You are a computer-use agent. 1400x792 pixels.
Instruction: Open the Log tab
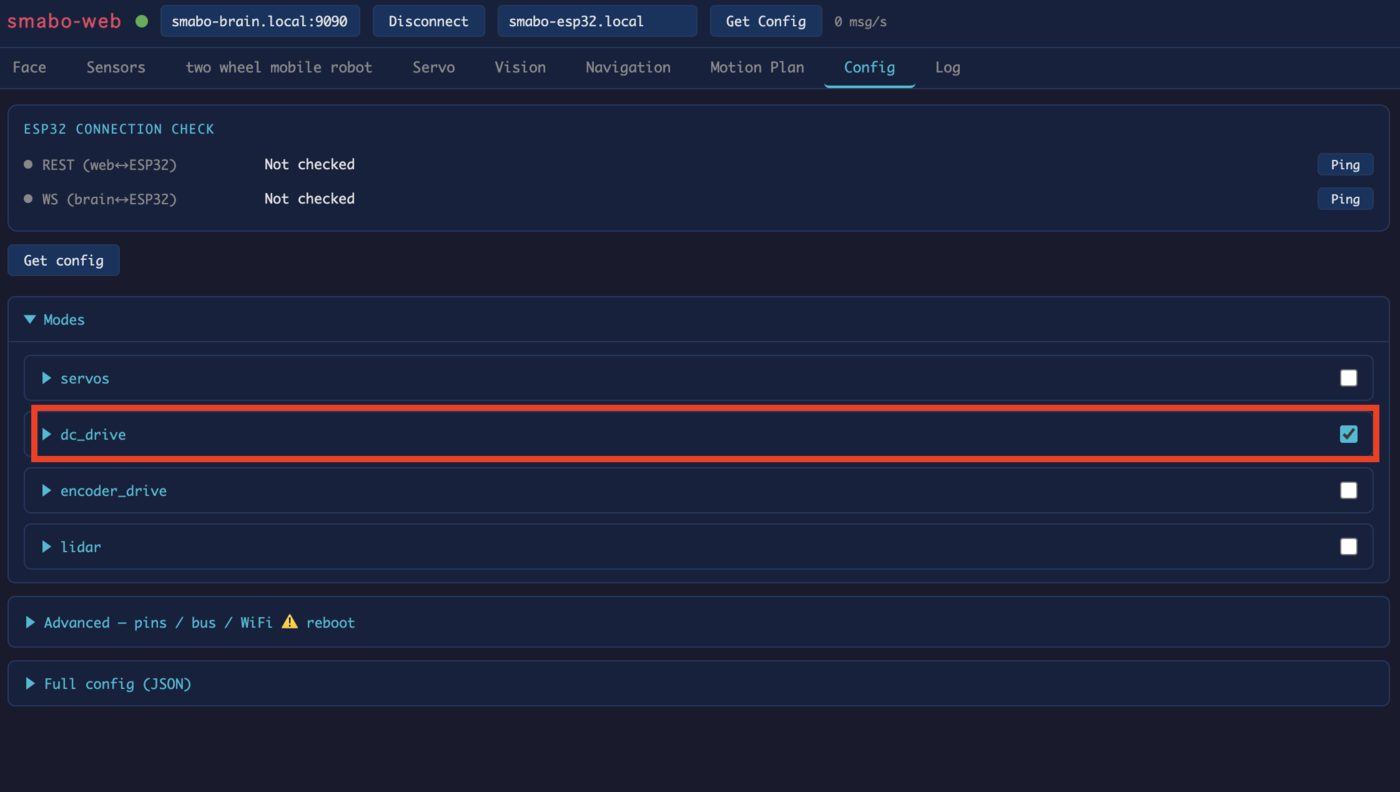[x=948, y=67]
